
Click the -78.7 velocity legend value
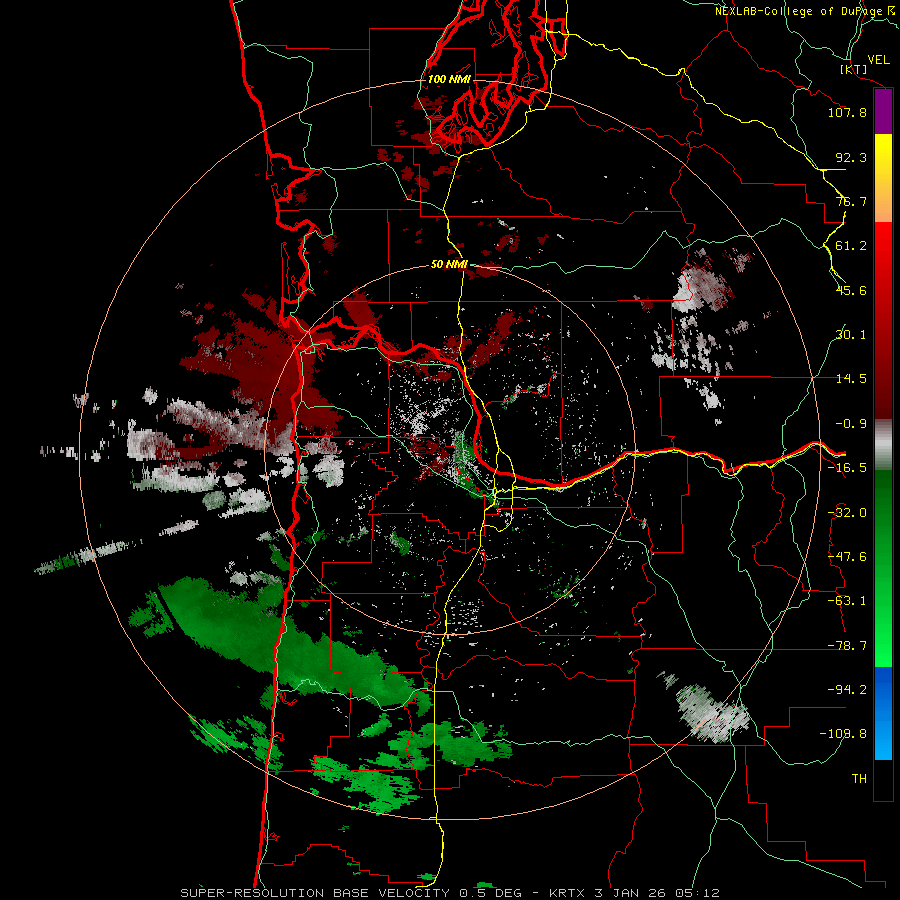click(847, 646)
